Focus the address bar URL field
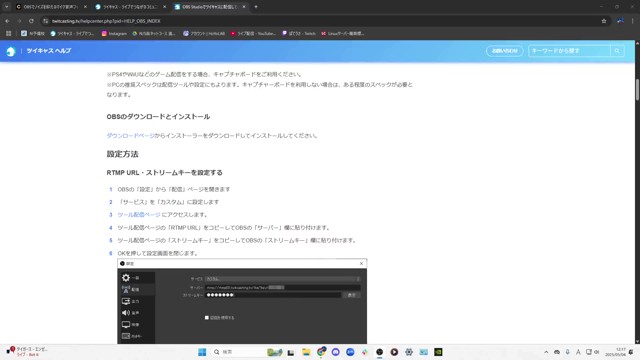The image size is (640, 360). [322, 21]
